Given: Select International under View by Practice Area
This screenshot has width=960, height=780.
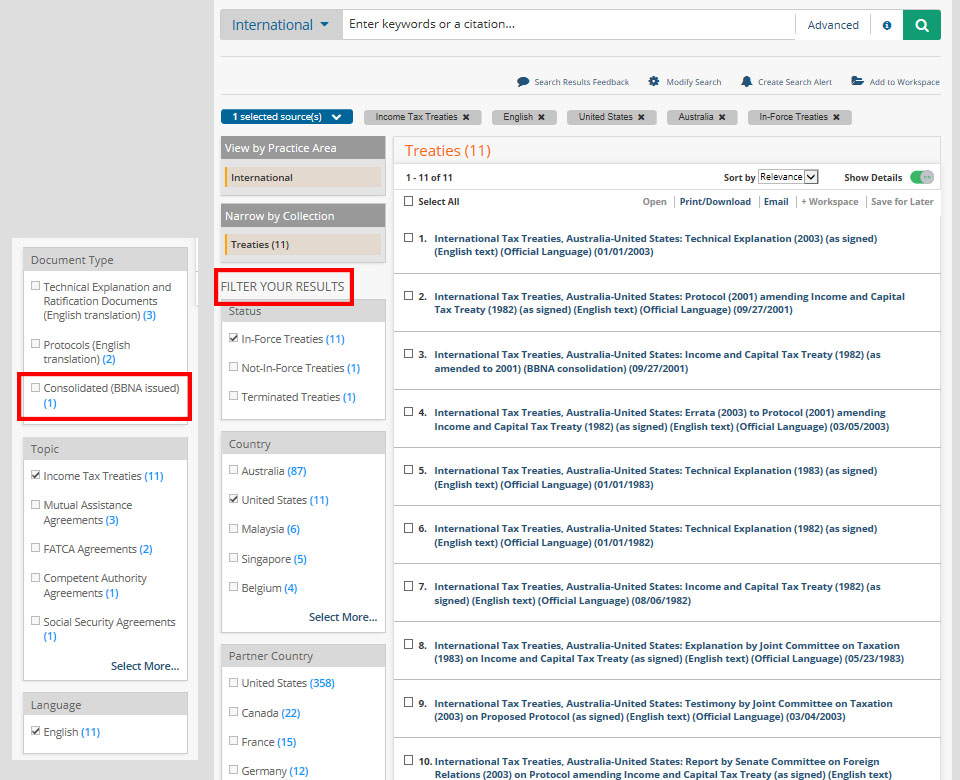Looking at the screenshot, I should point(303,178).
